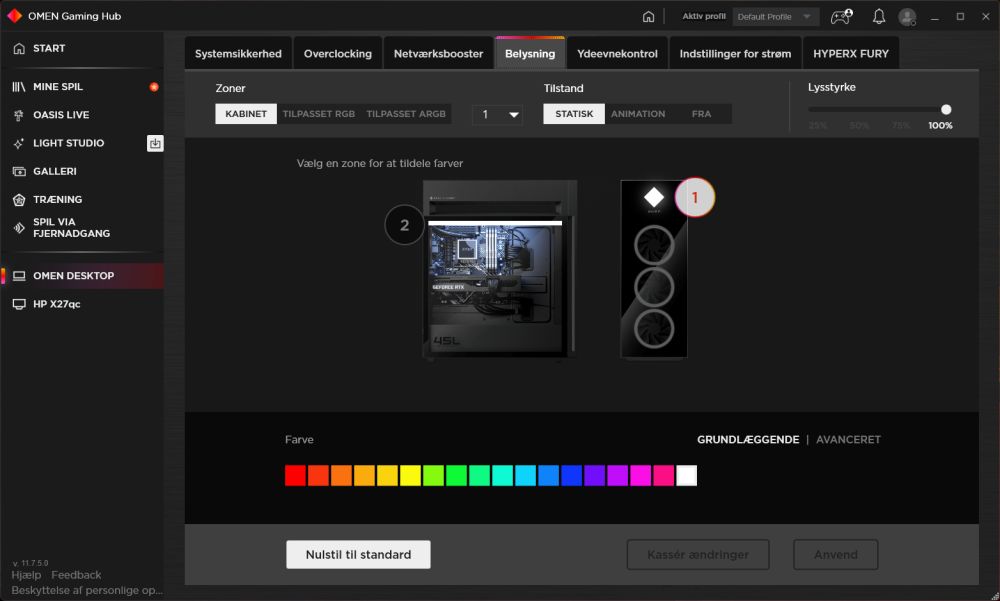The height and width of the screenshot is (601, 1000).
Task: Open the Feedback link
Action: point(76,575)
